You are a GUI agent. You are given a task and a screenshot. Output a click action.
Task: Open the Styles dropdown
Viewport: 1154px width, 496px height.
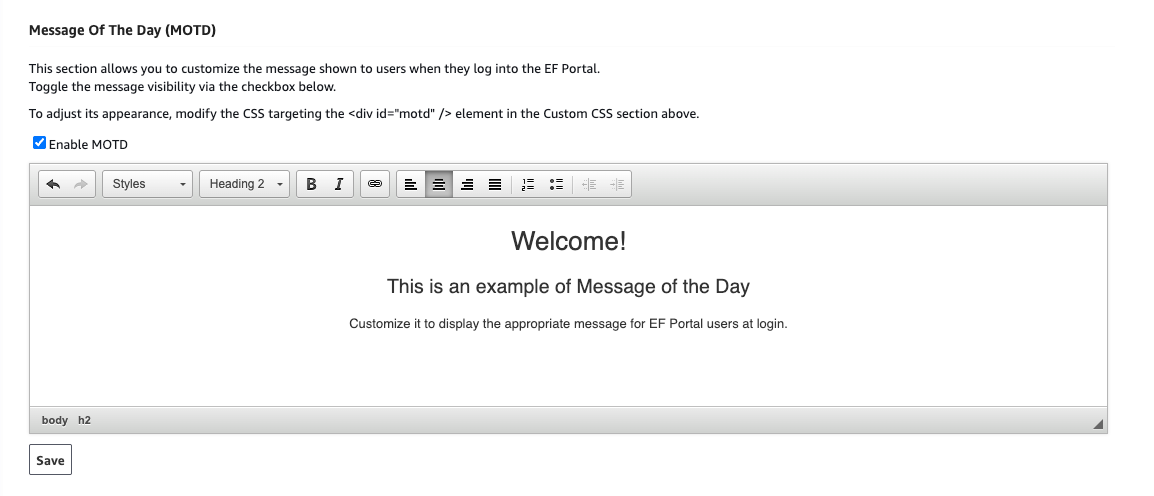(x=148, y=184)
